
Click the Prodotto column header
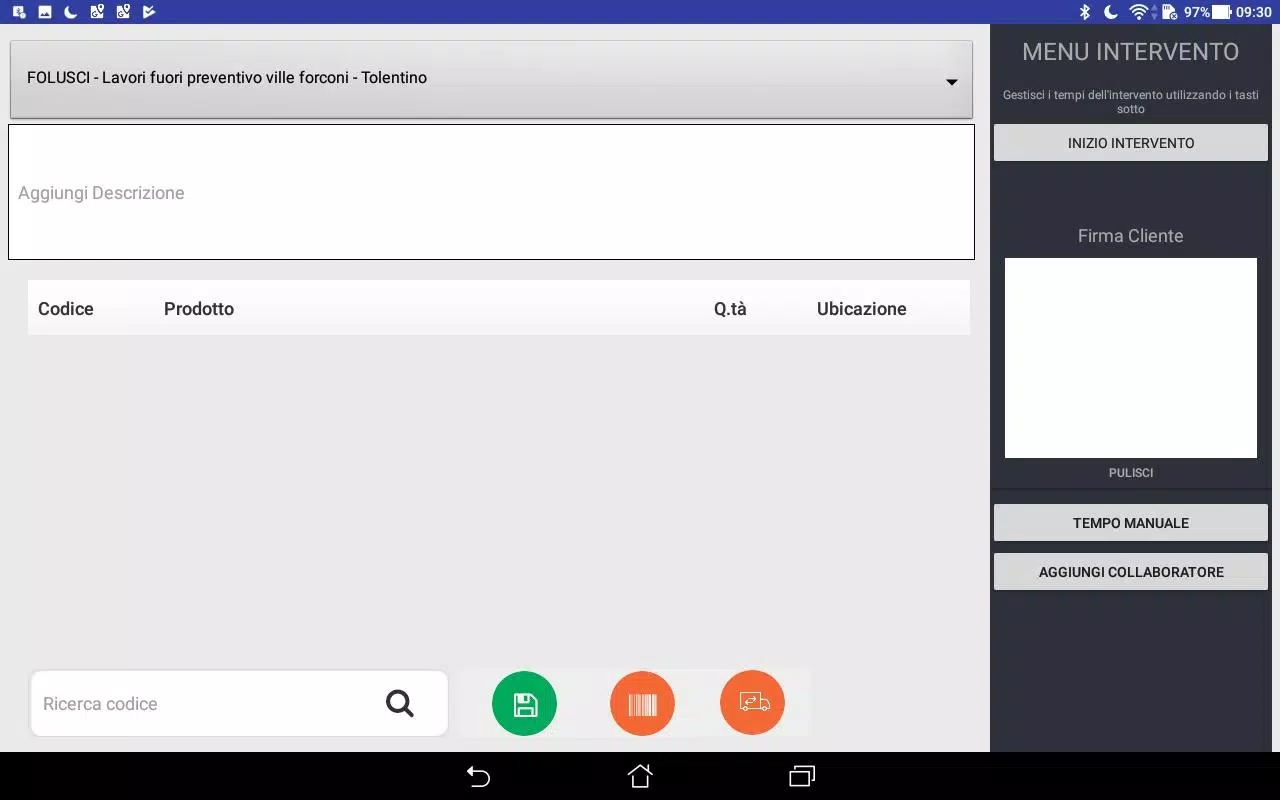tap(199, 309)
